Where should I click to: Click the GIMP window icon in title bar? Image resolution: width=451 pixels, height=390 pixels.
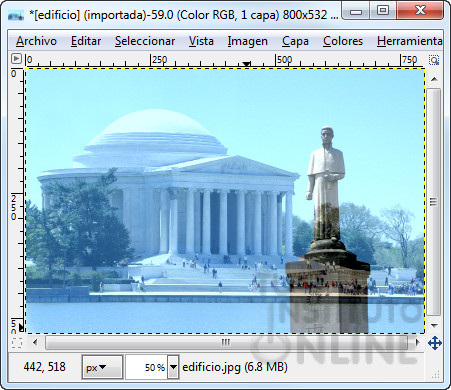pos(16,15)
